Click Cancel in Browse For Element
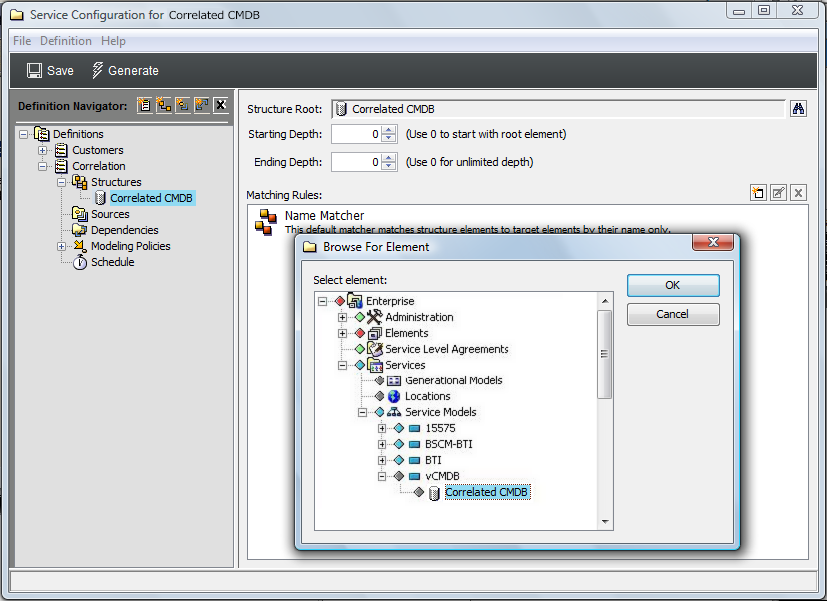827x601 pixels. coord(673,314)
